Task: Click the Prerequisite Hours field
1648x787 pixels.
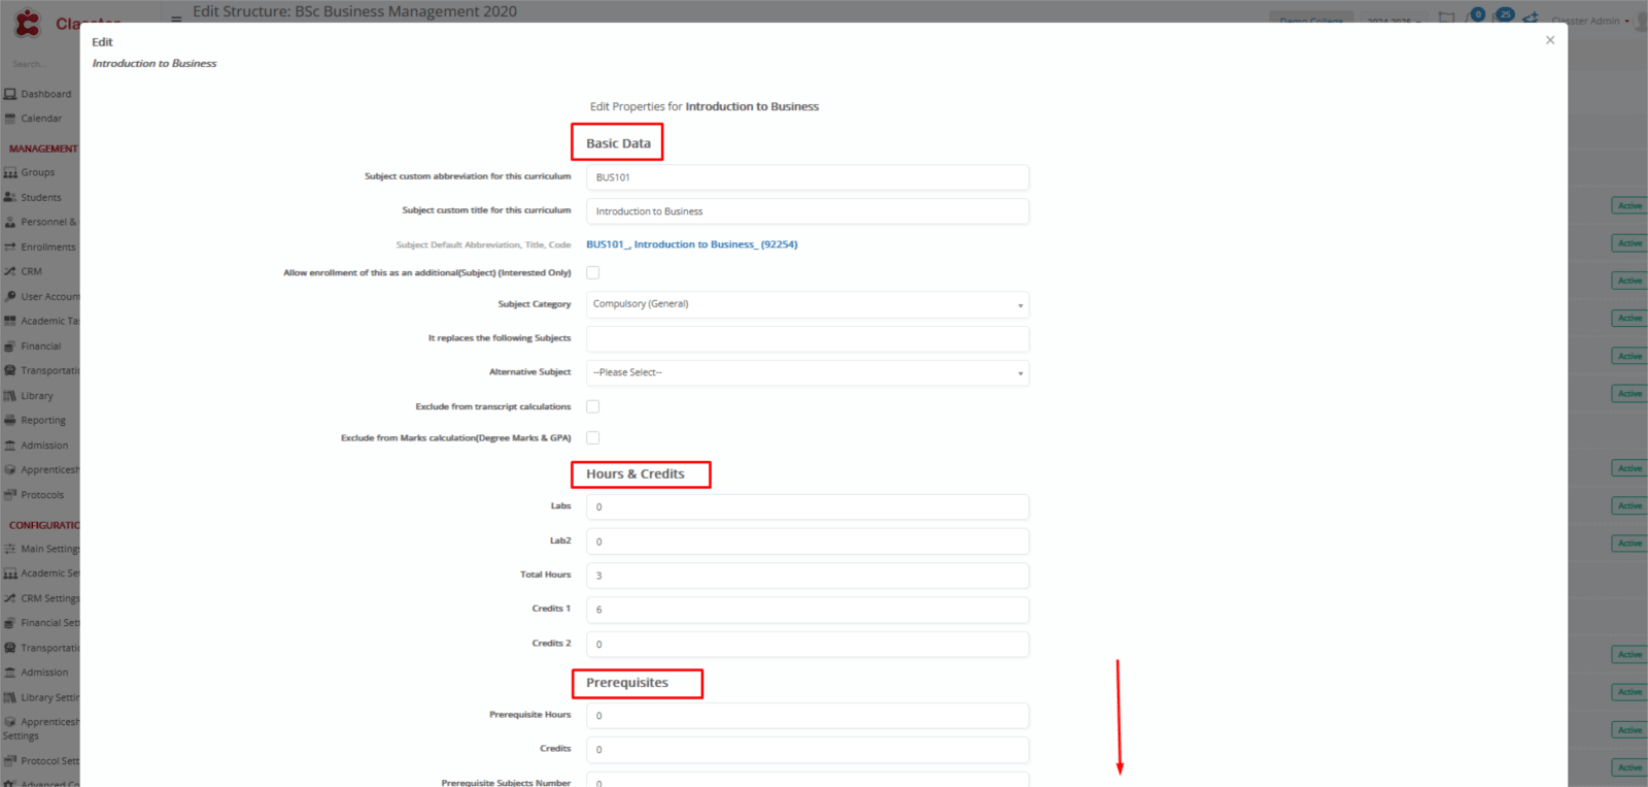Action: pos(807,715)
